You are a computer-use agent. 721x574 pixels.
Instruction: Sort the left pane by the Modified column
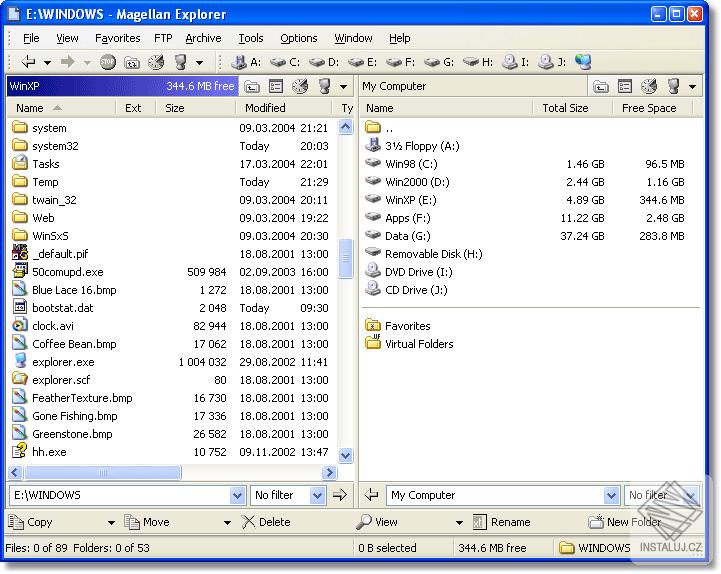pos(265,108)
